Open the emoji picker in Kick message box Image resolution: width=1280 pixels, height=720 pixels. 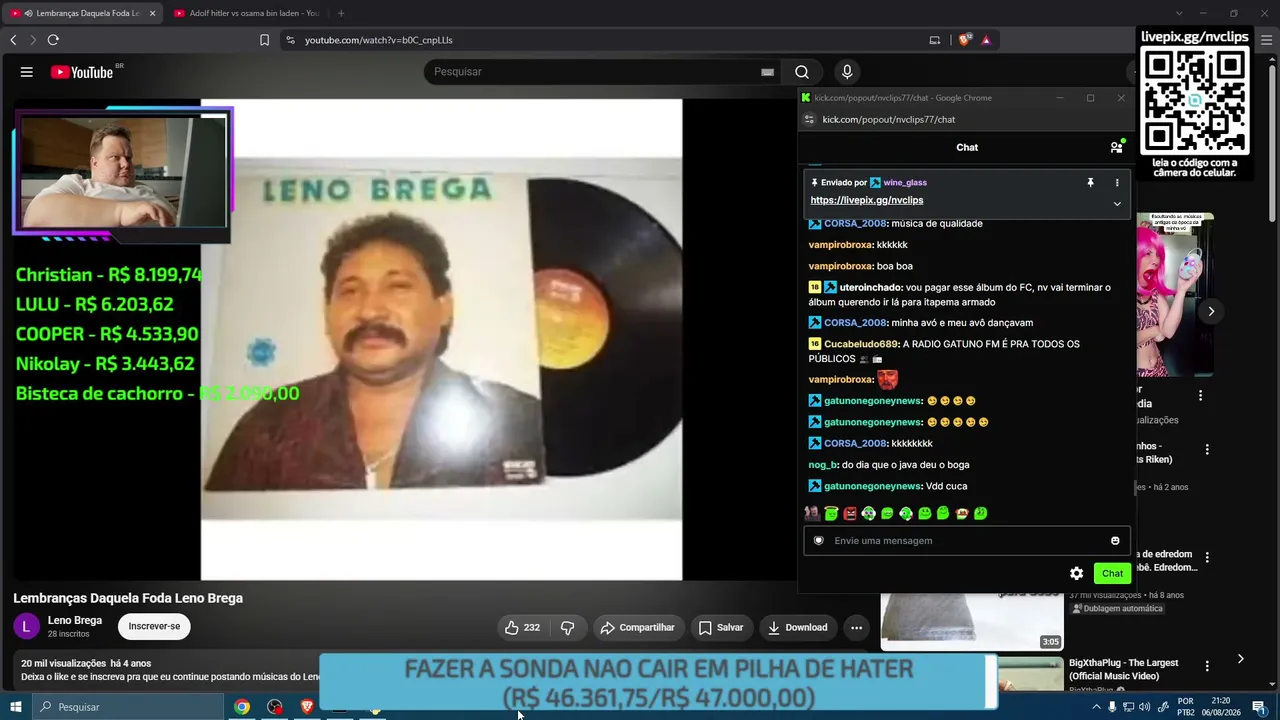pyautogui.click(x=1115, y=541)
